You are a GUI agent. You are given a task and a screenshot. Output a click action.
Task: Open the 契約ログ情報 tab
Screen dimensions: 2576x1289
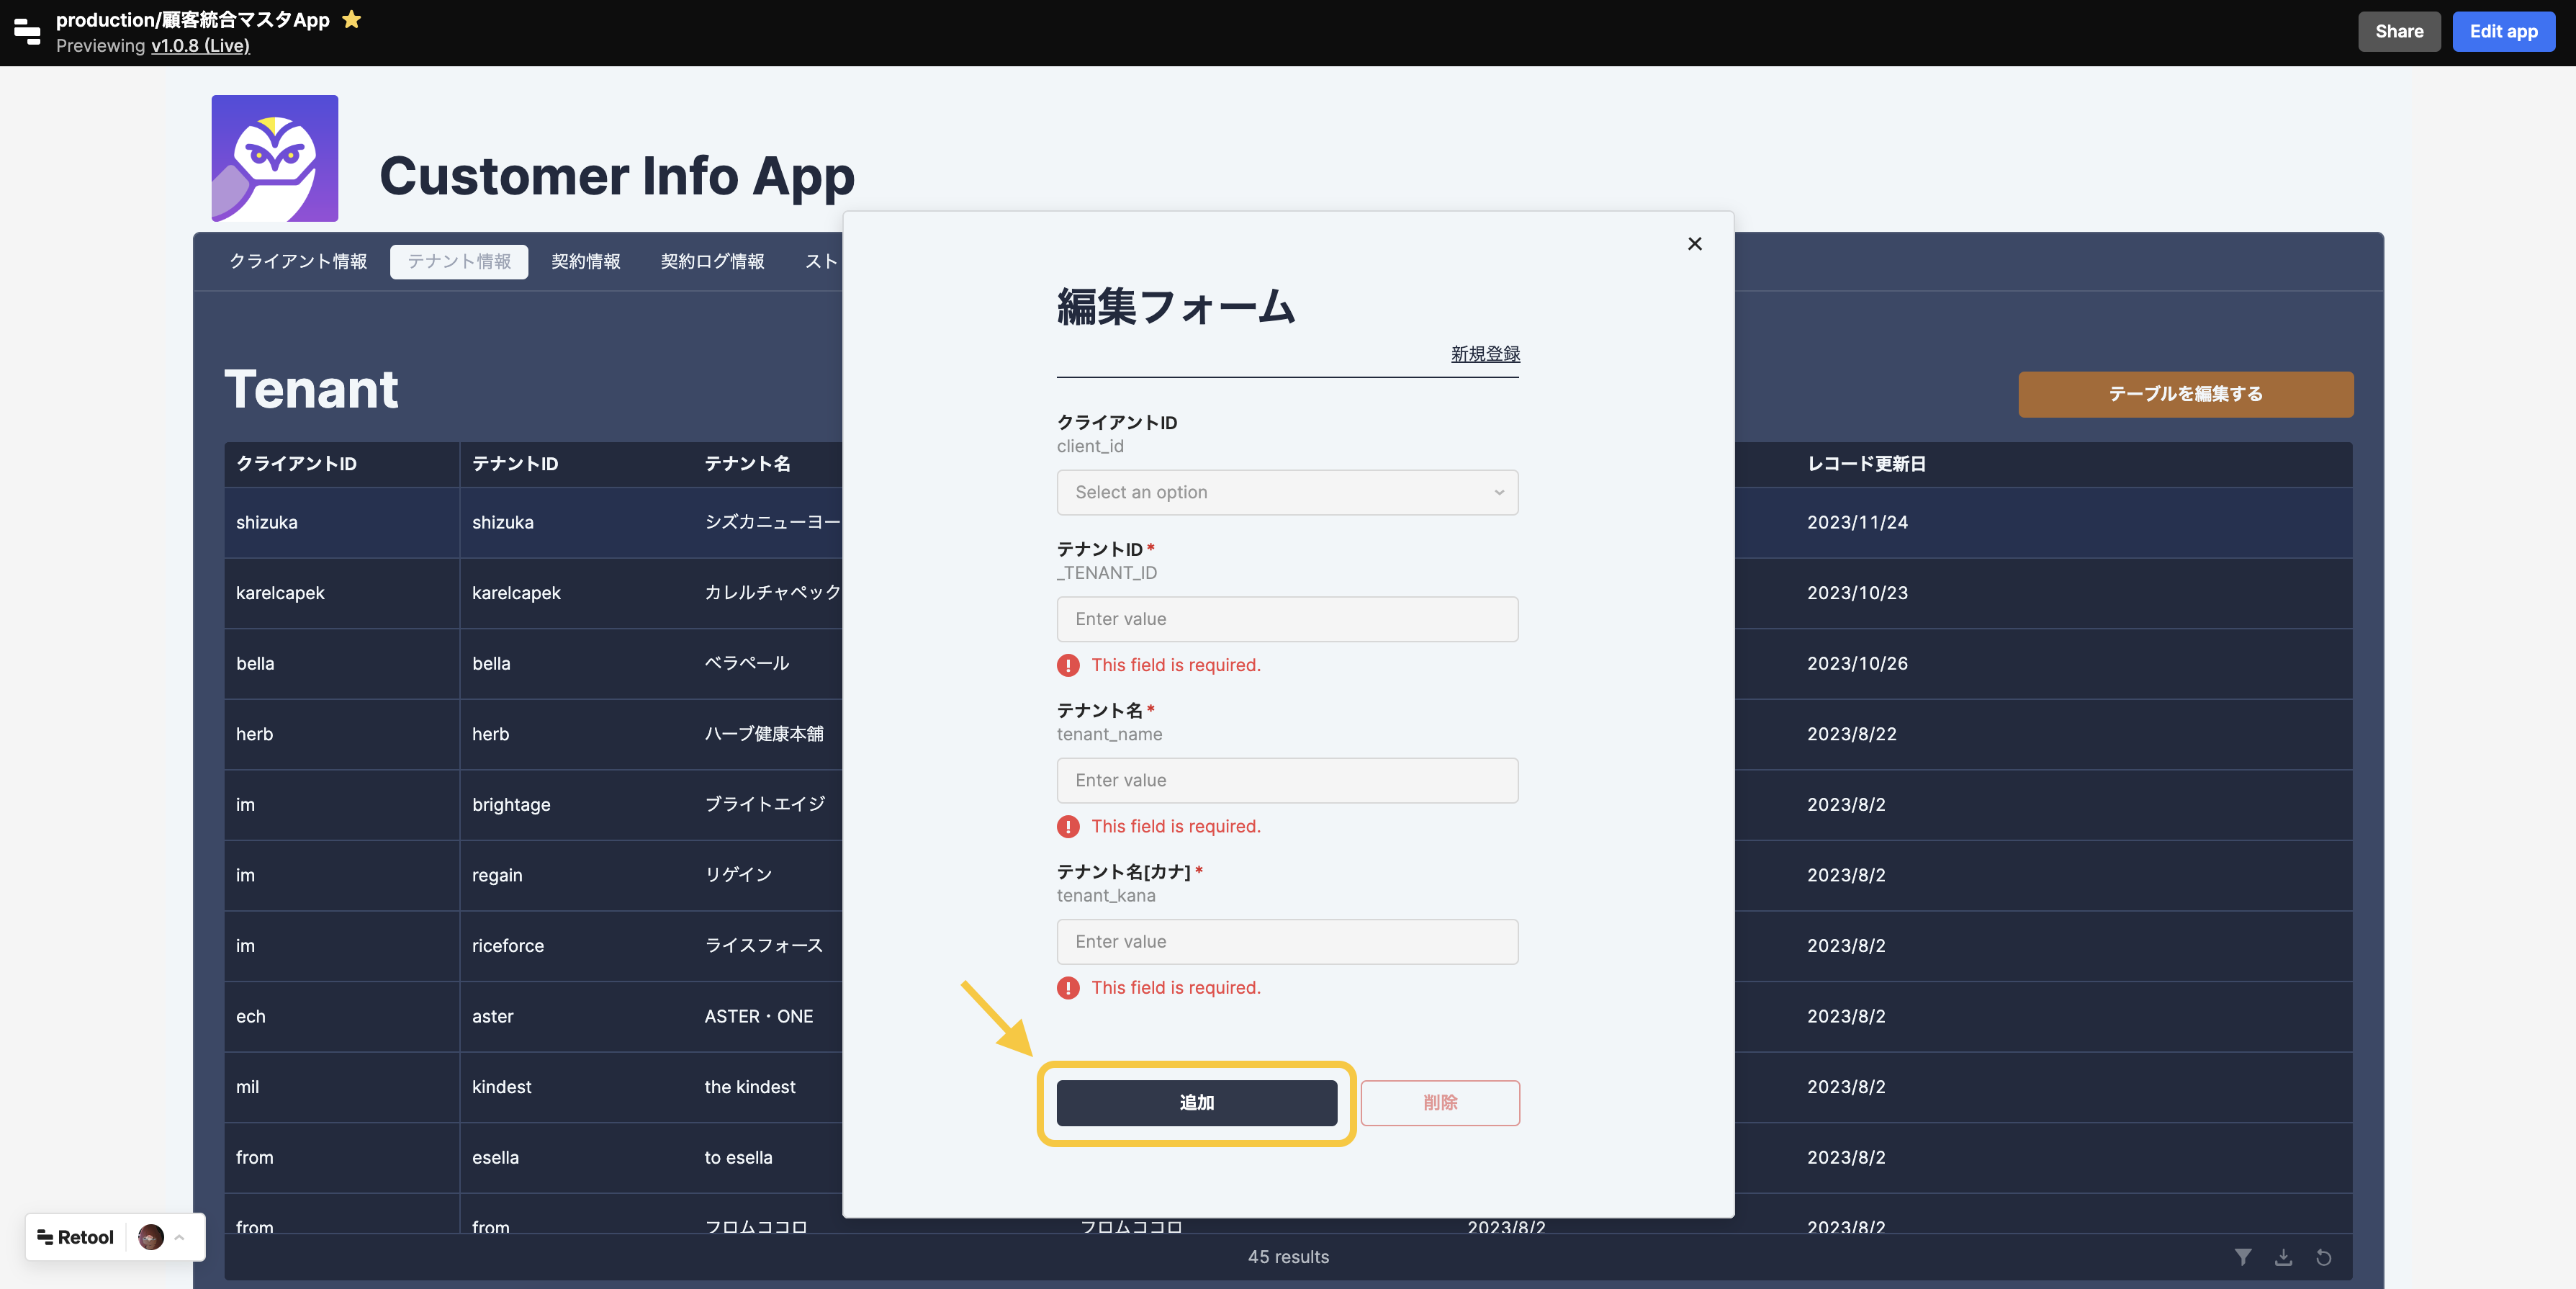pyautogui.click(x=712, y=261)
